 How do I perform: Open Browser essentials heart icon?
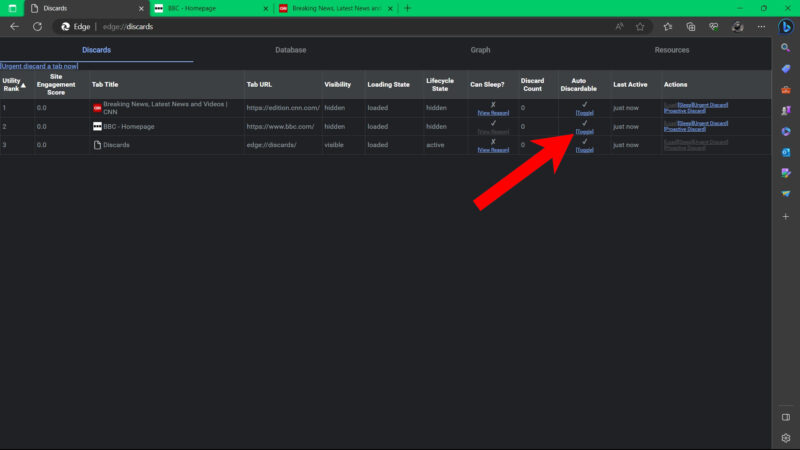[714, 27]
